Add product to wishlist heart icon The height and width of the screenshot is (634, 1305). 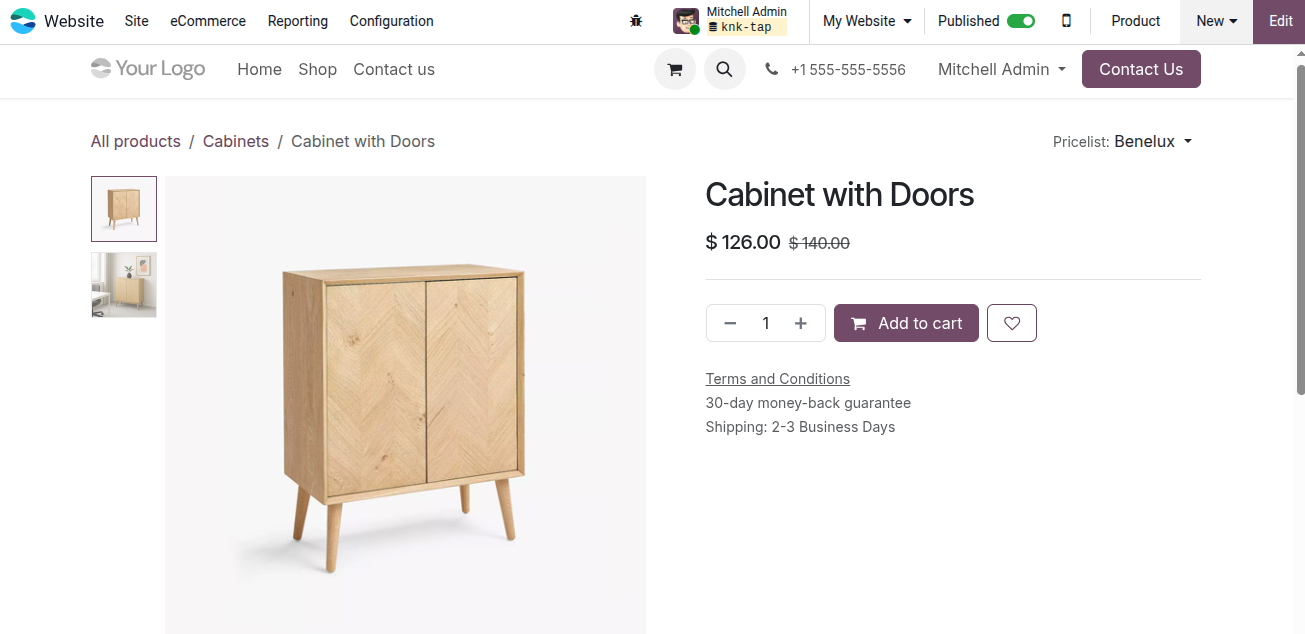(x=1012, y=323)
